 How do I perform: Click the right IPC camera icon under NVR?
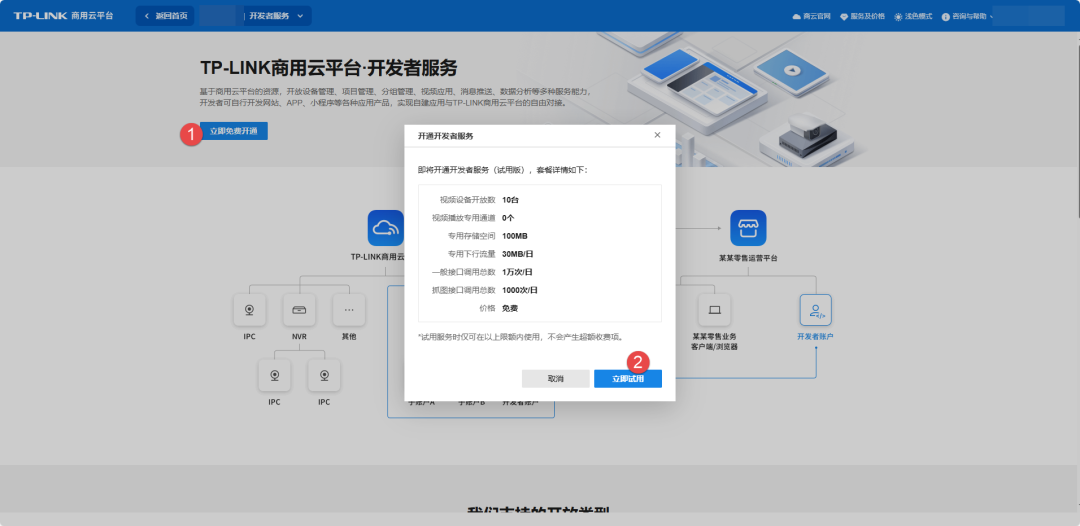point(324,375)
